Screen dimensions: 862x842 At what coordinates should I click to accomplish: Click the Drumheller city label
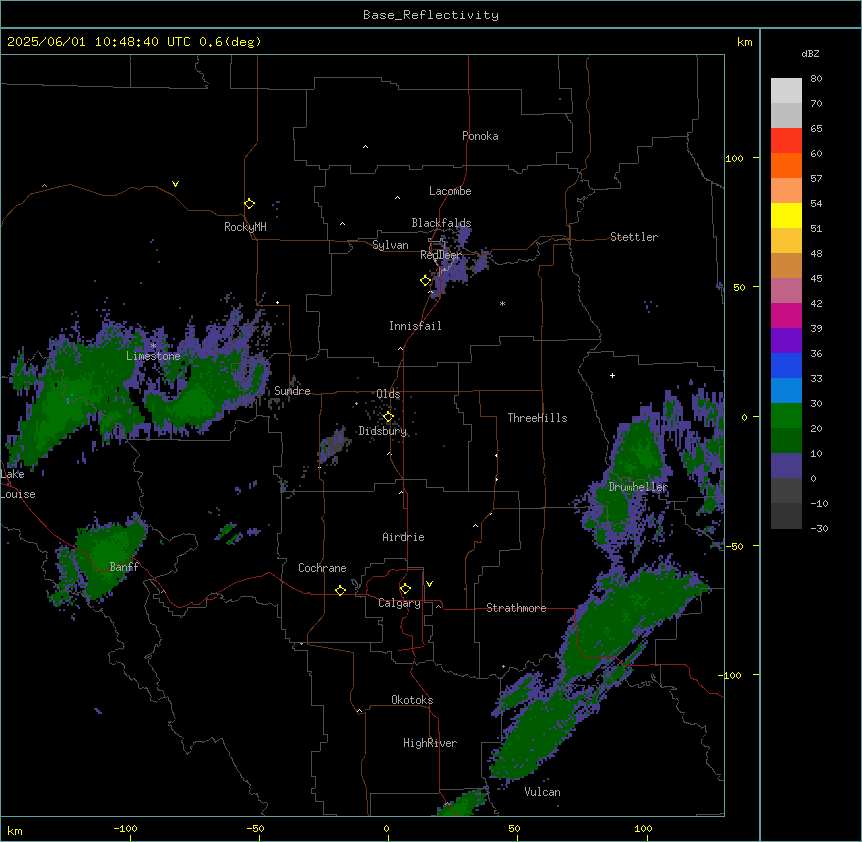coord(638,487)
